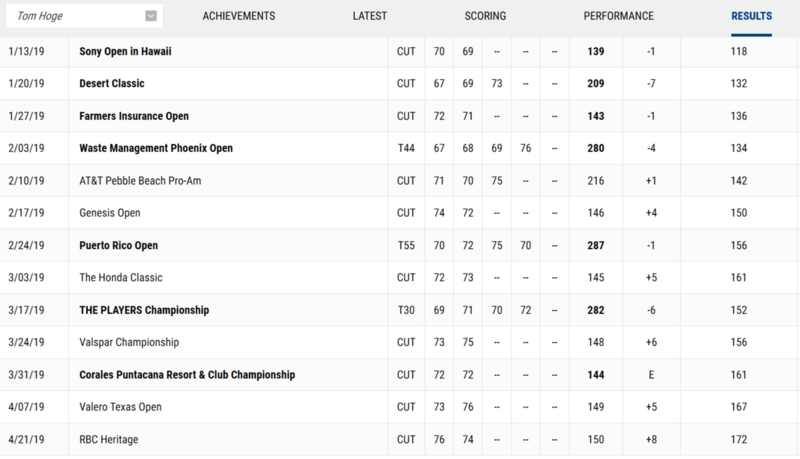This screenshot has height=459, width=800.
Task: Click The Honda Classic tournament
Action: pos(120,278)
